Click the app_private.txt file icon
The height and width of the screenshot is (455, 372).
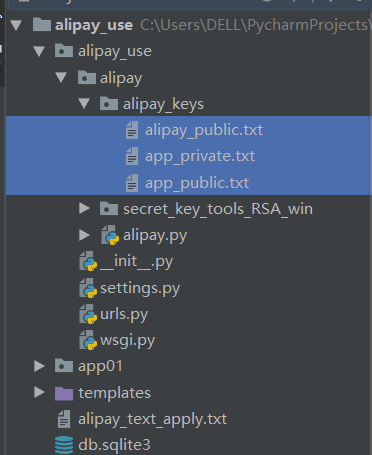coord(132,156)
